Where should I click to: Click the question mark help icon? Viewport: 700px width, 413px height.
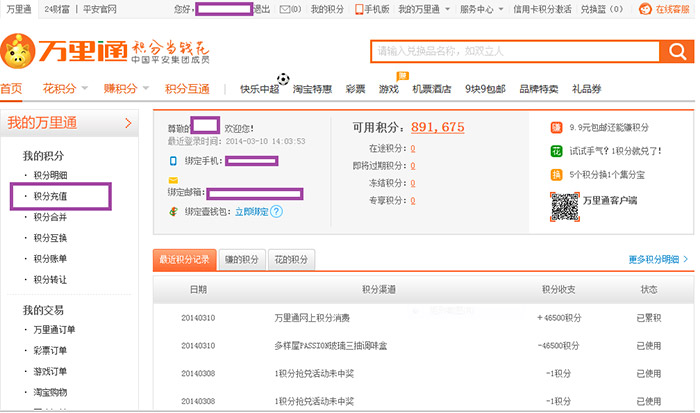(276, 212)
